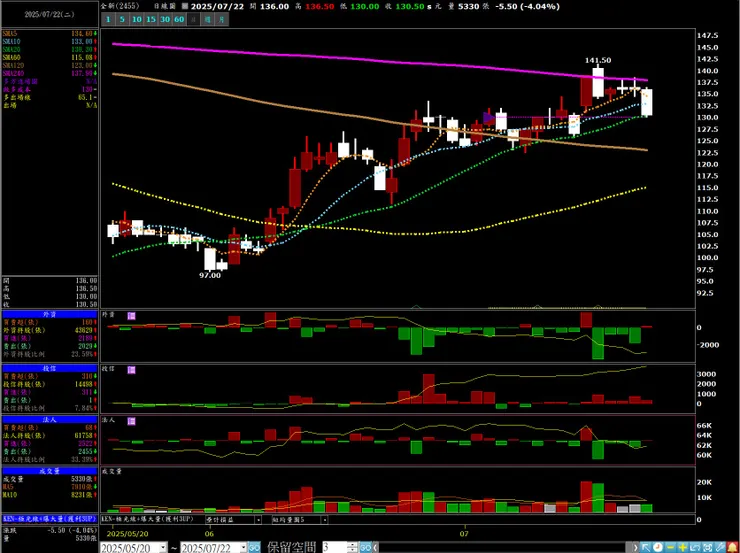Open the start date 2025/05/20 dropdown arrow

163,547
